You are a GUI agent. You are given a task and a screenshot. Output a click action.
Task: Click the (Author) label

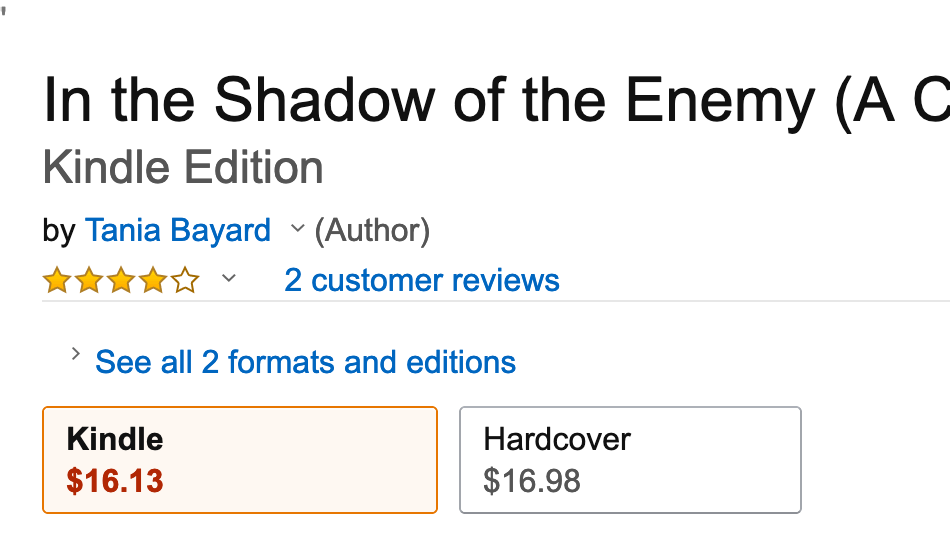(x=372, y=231)
